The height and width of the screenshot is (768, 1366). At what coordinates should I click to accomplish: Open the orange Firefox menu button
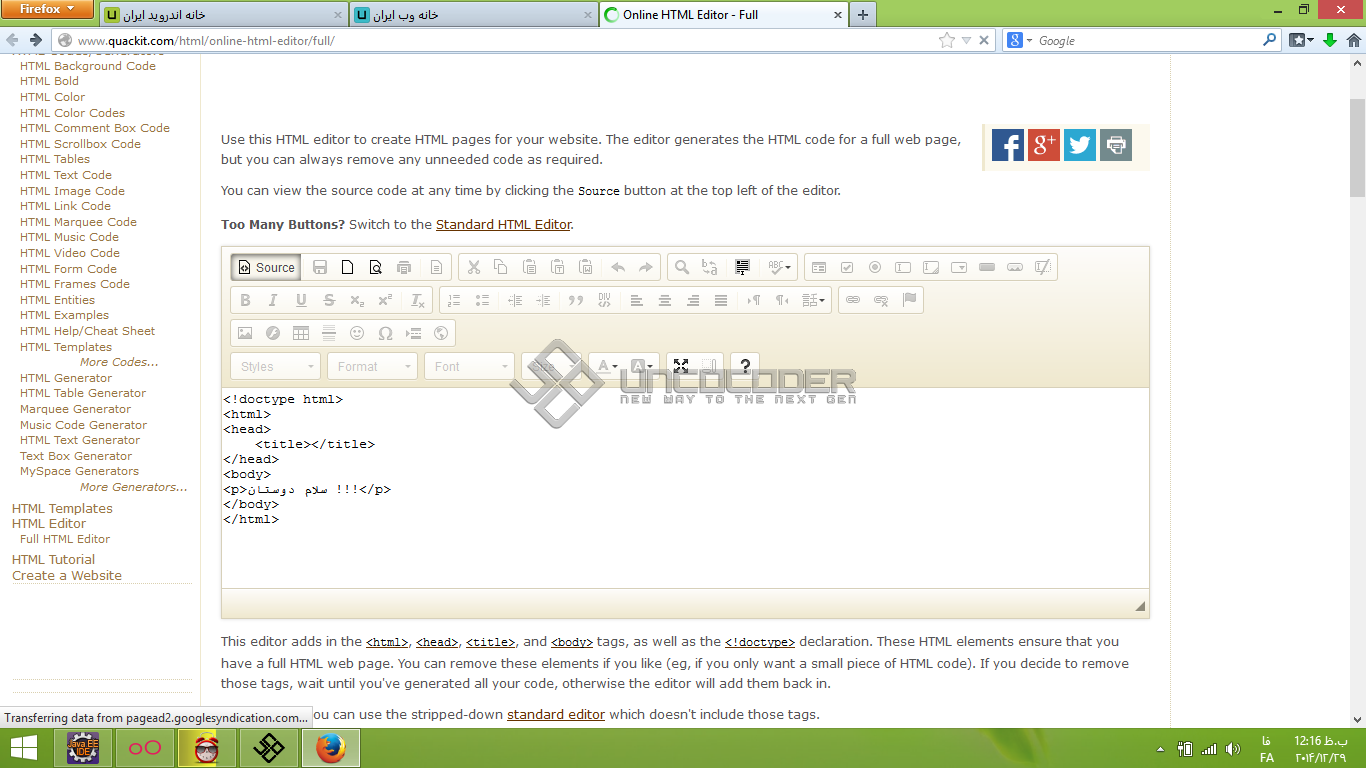point(48,10)
